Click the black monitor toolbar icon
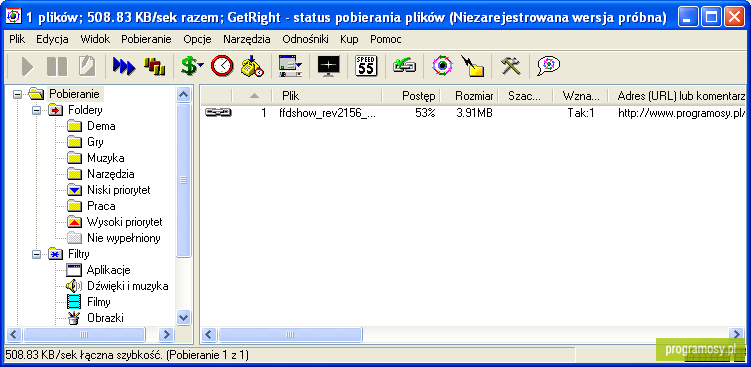Screen dimensions: 751x367 pos(329,66)
